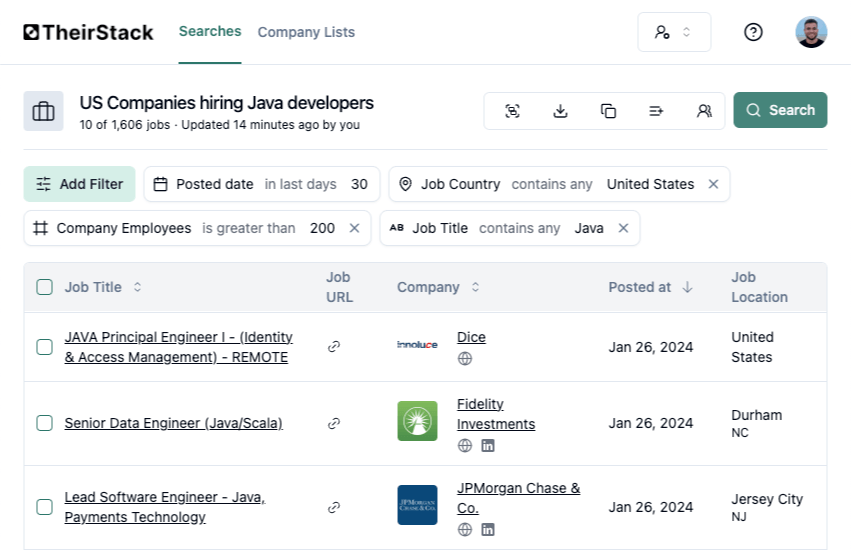The height and width of the screenshot is (550, 851).
Task: Open job URL icon for Dice row
Action: click(x=334, y=346)
